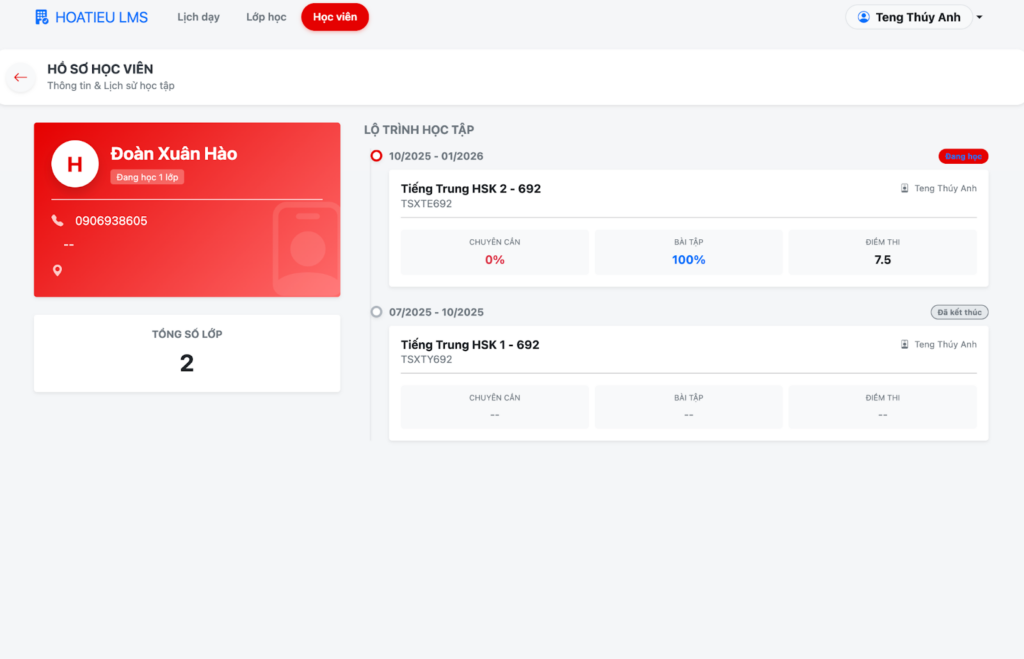Click the Đã kết thúc status badge

(959, 312)
